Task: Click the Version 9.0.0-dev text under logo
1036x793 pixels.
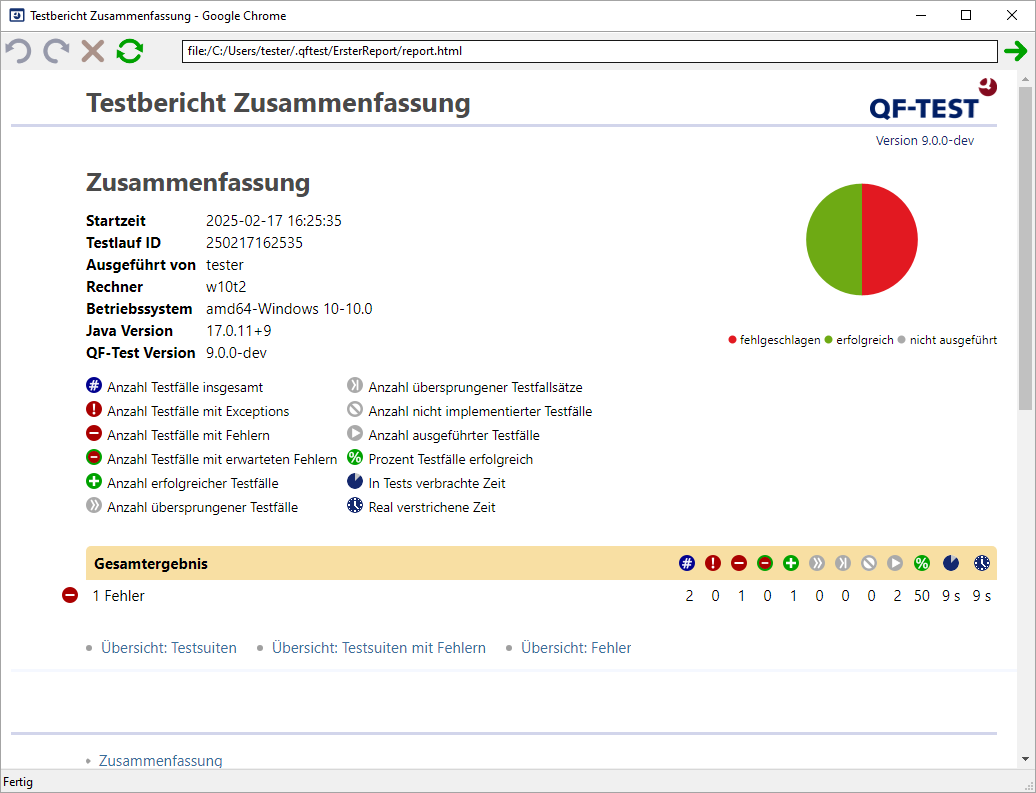Action: pos(925,140)
